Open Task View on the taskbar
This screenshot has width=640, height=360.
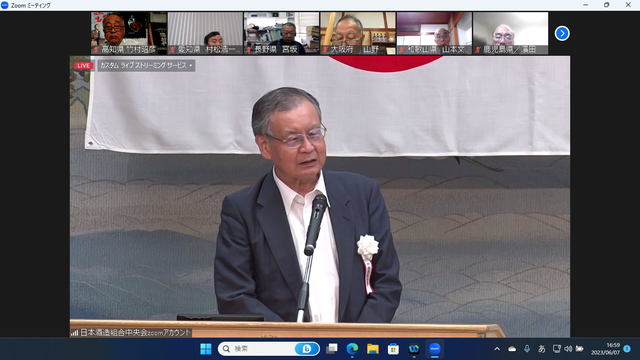point(332,349)
